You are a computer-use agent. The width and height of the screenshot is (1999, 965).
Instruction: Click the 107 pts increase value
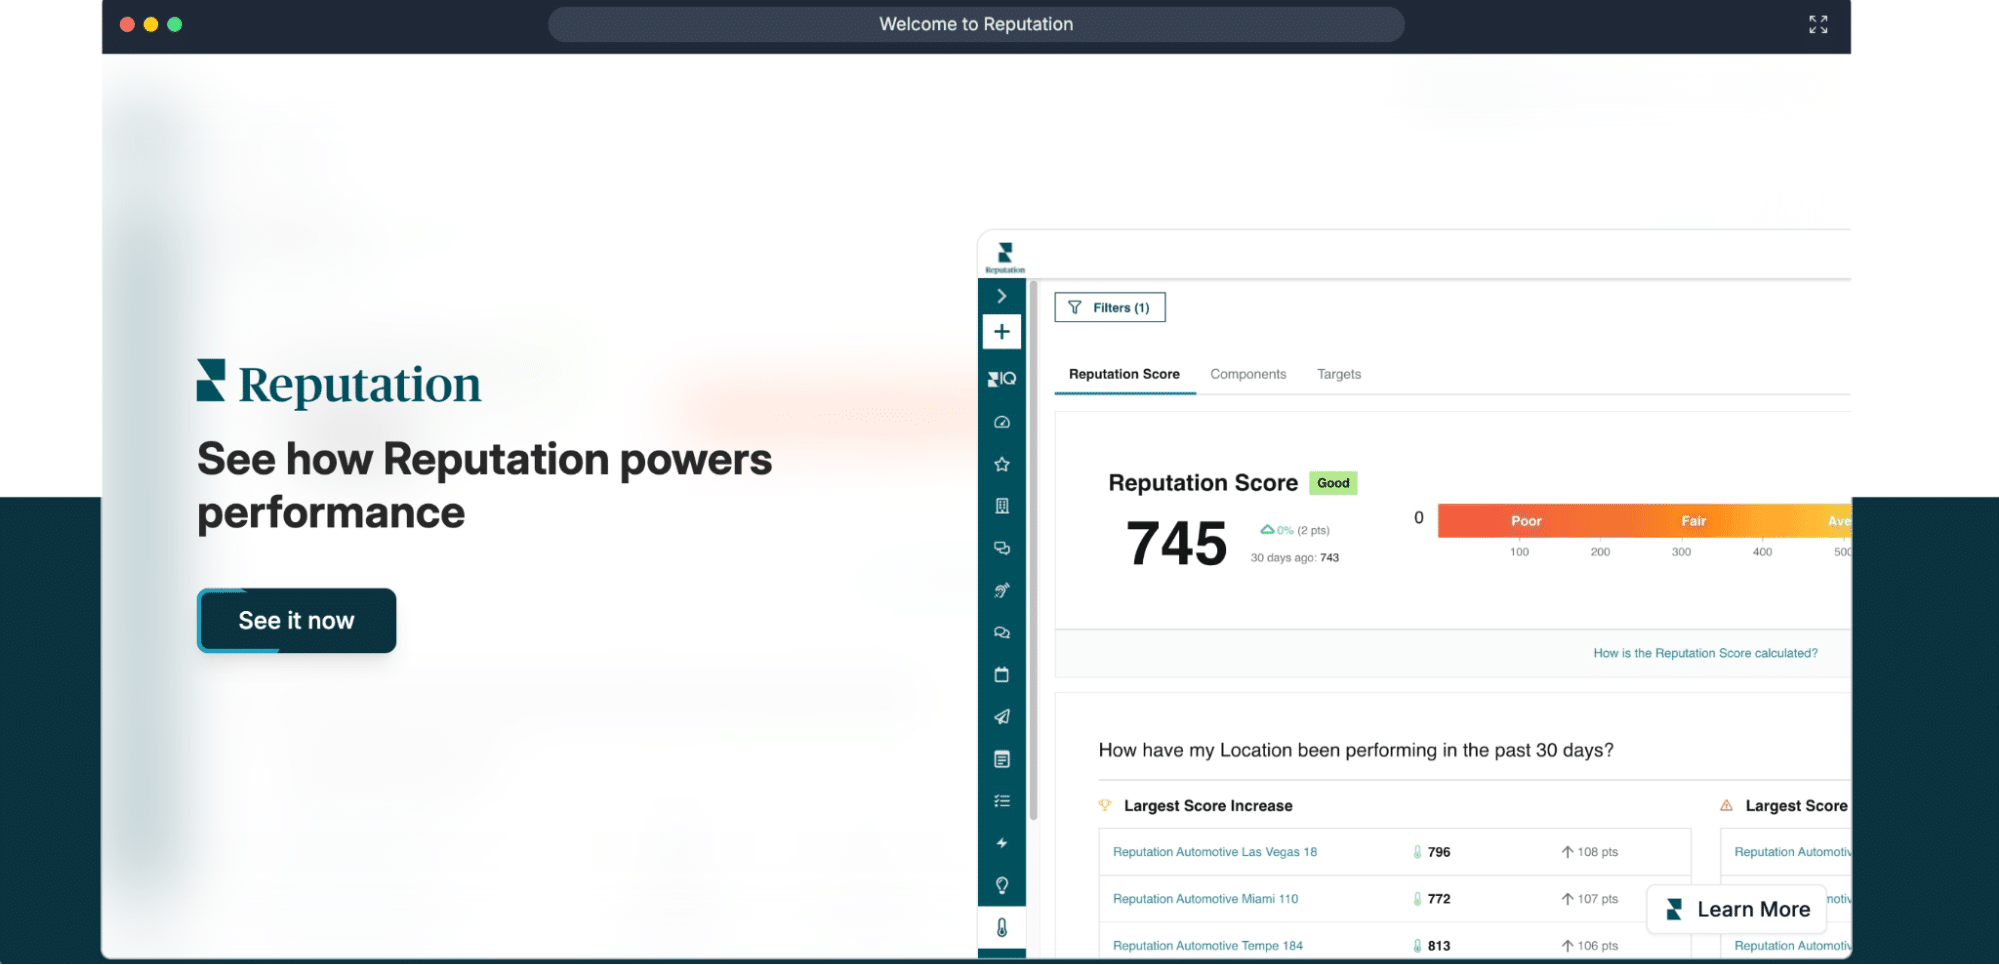click(x=1597, y=899)
